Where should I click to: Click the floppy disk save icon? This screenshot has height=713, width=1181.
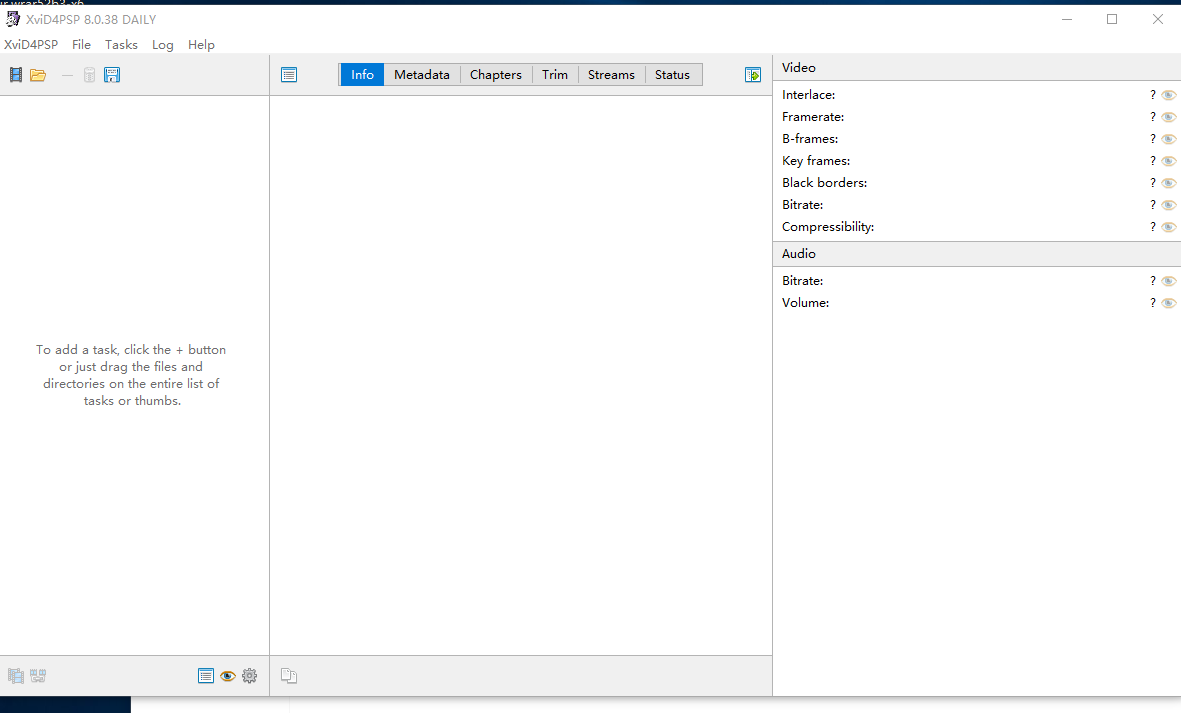[112, 75]
